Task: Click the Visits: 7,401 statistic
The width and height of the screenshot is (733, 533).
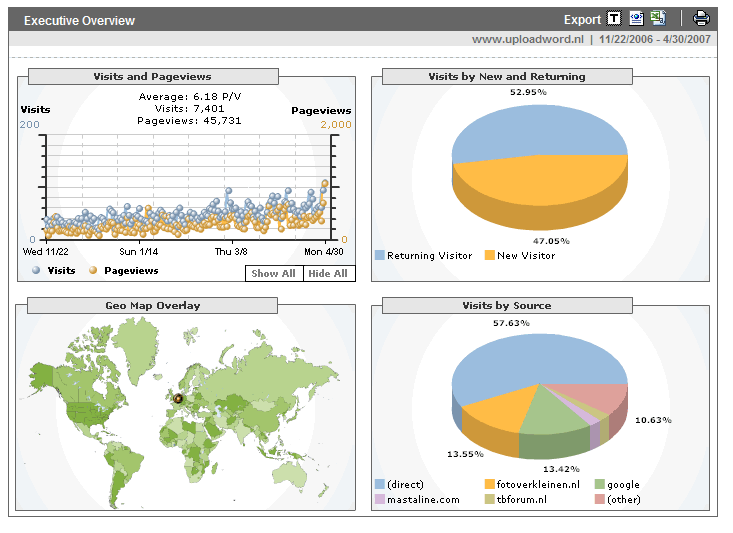Action: coord(189,108)
